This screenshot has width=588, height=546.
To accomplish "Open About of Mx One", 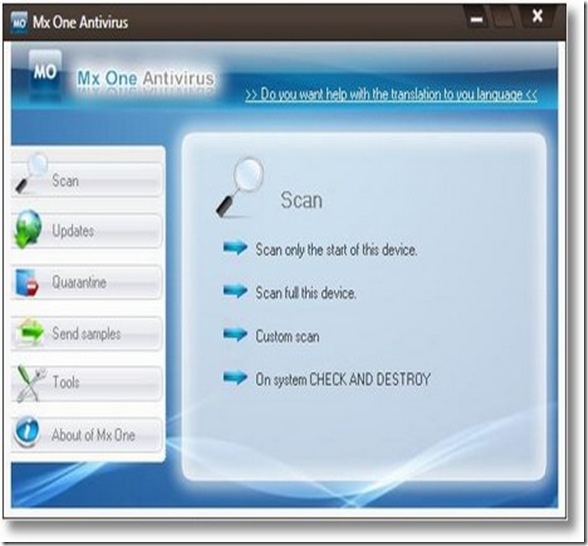I will tap(87, 435).
